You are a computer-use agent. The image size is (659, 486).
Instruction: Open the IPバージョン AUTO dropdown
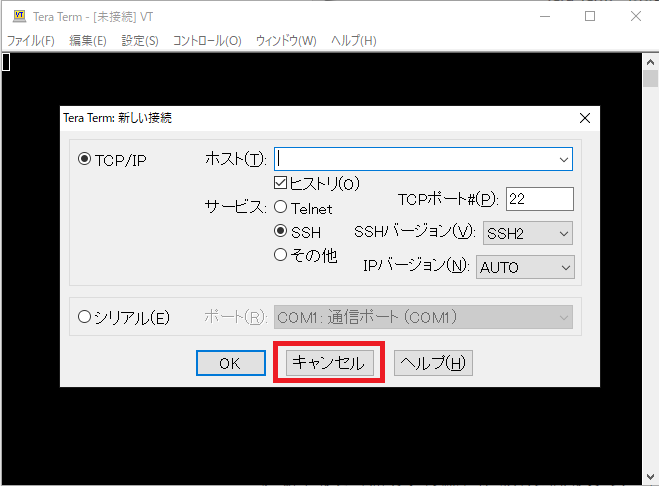coord(525,267)
